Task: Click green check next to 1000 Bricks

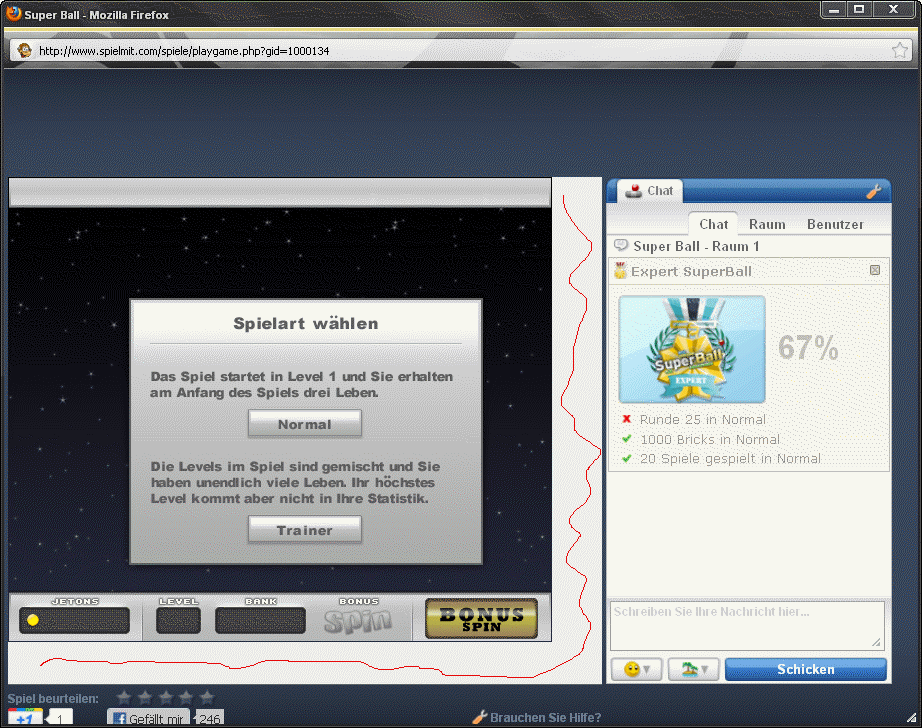Action: (626, 439)
